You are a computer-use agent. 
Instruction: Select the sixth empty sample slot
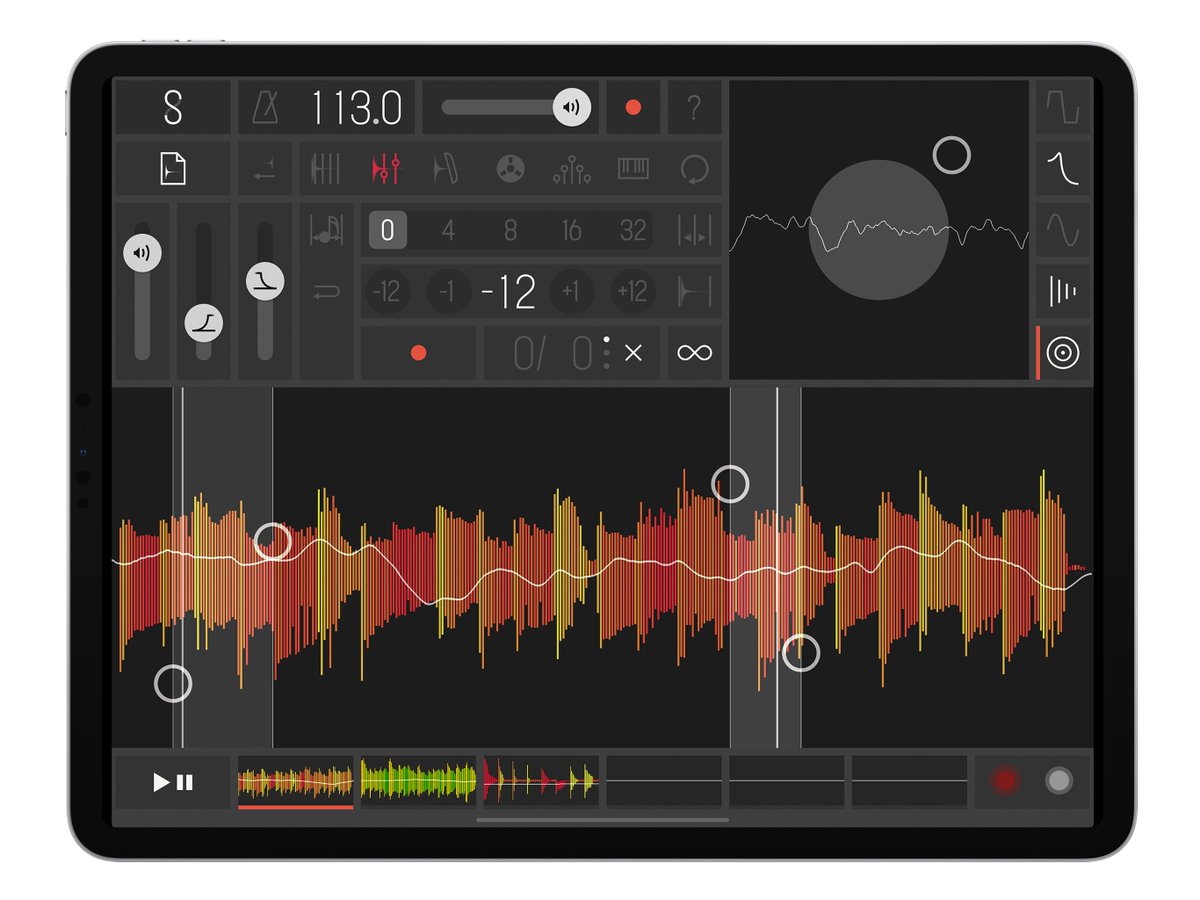(909, 782)
